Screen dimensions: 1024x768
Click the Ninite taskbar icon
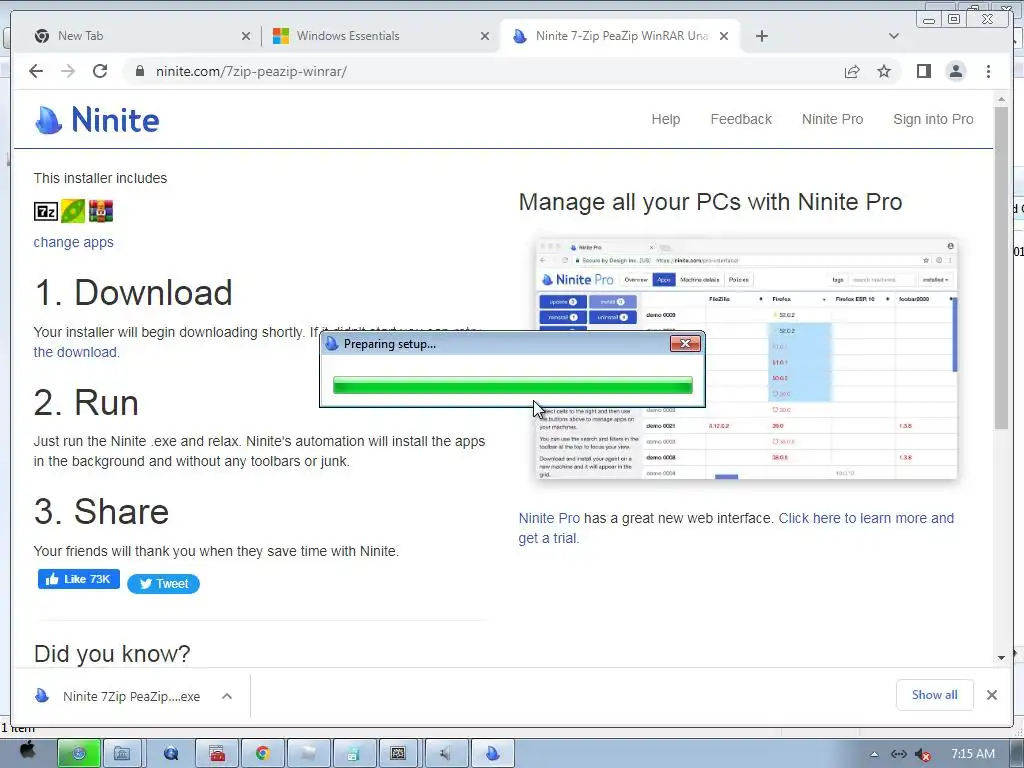[492, 754]
